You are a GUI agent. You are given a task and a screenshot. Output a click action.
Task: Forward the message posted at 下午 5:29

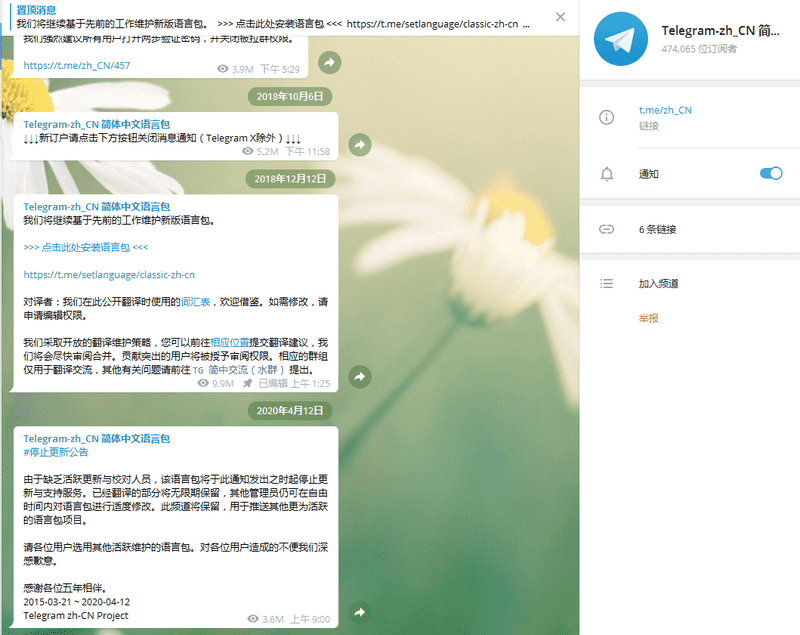click(330, 62)
